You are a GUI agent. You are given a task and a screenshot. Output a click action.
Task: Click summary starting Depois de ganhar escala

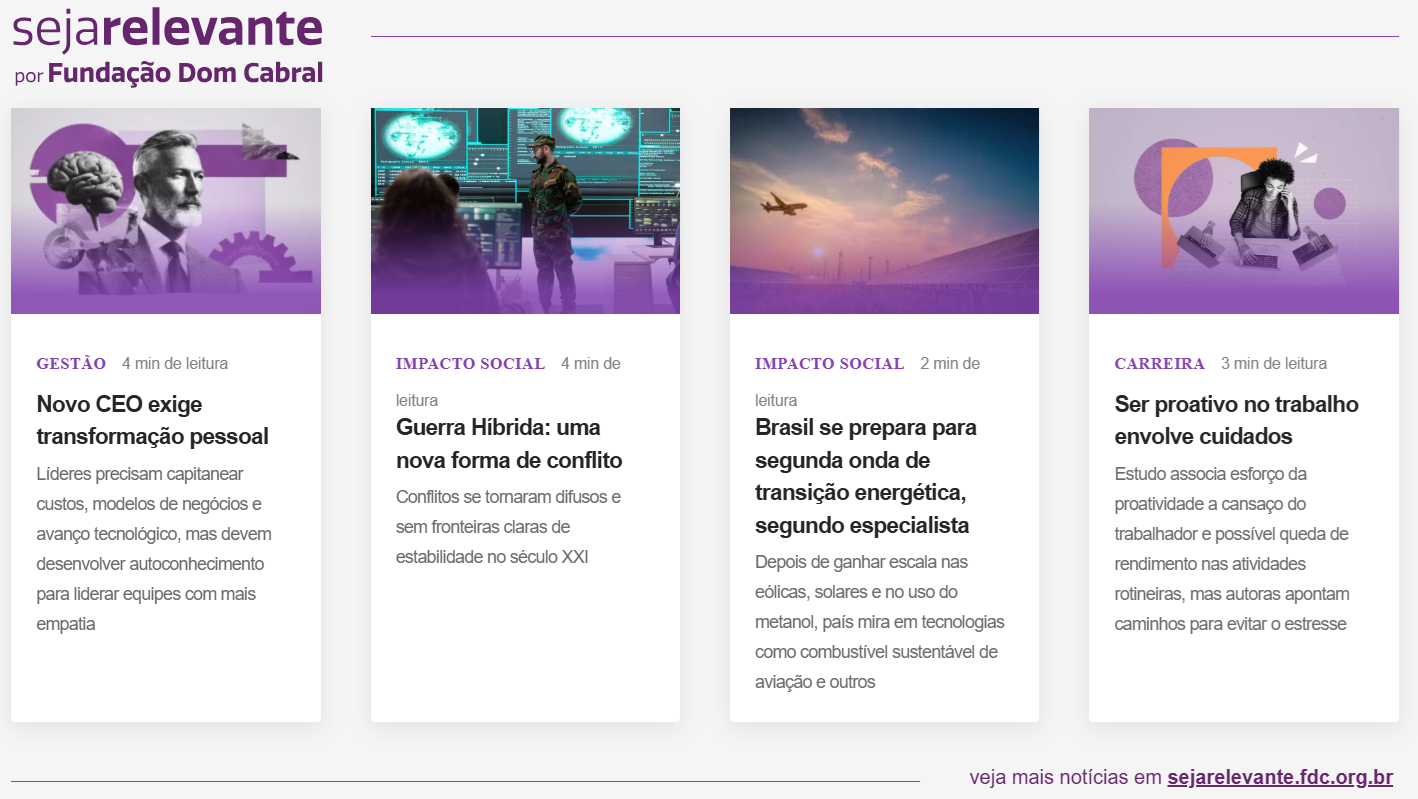point(880,622)
